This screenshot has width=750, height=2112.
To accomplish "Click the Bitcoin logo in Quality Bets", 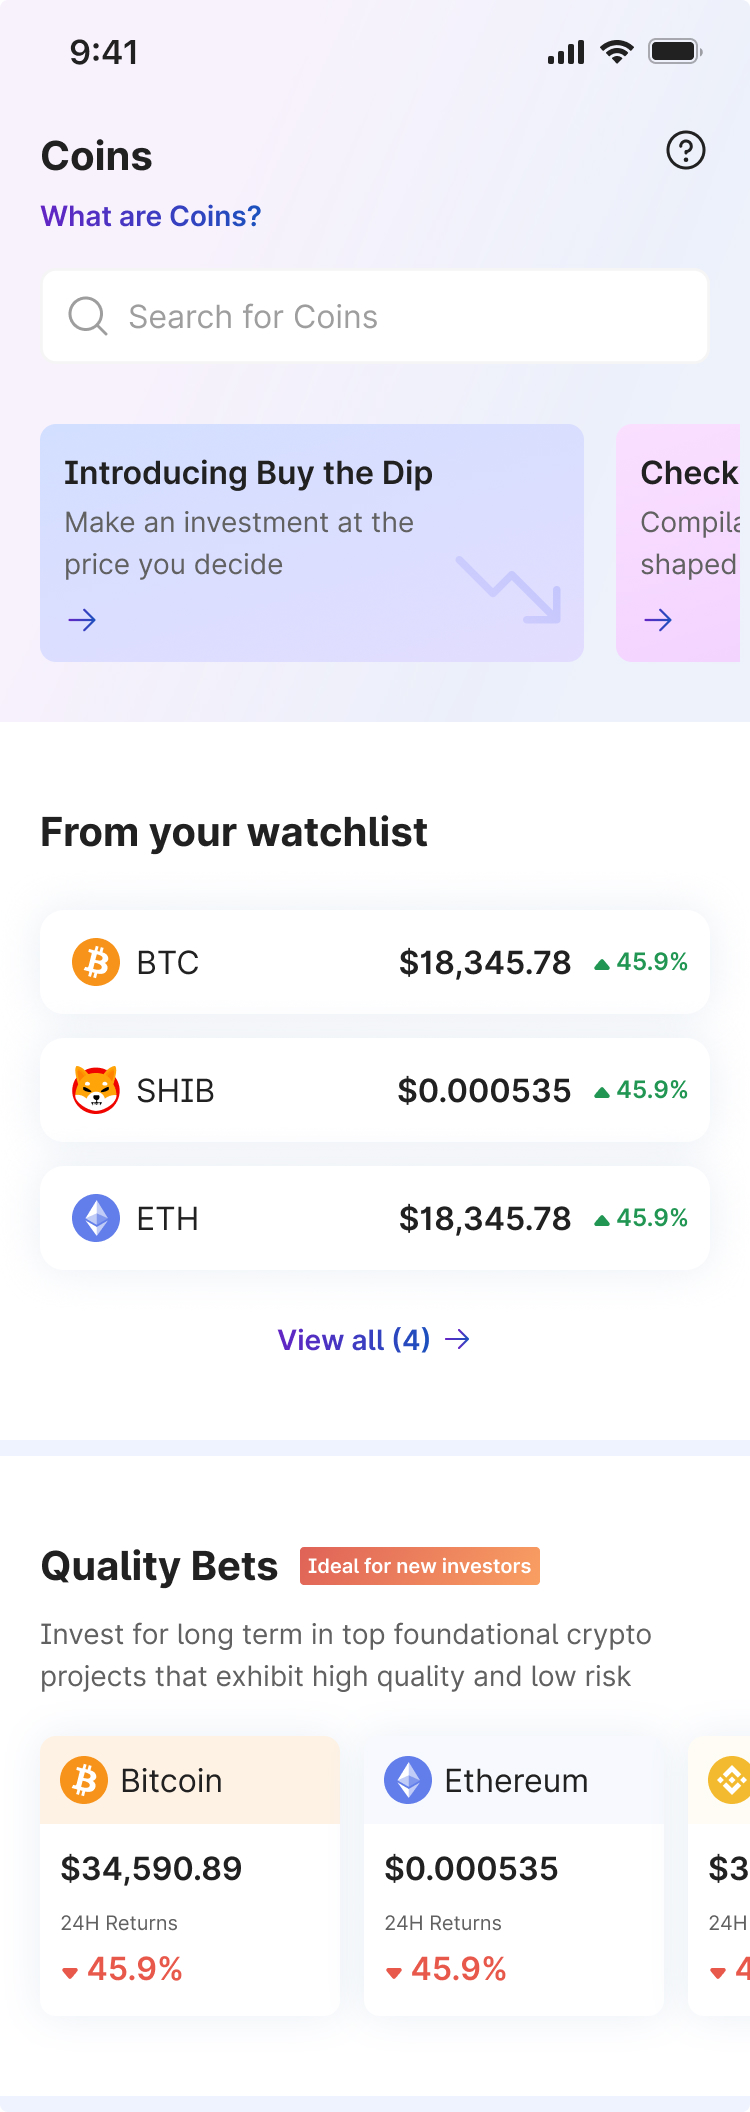I will coord(84,1781).
